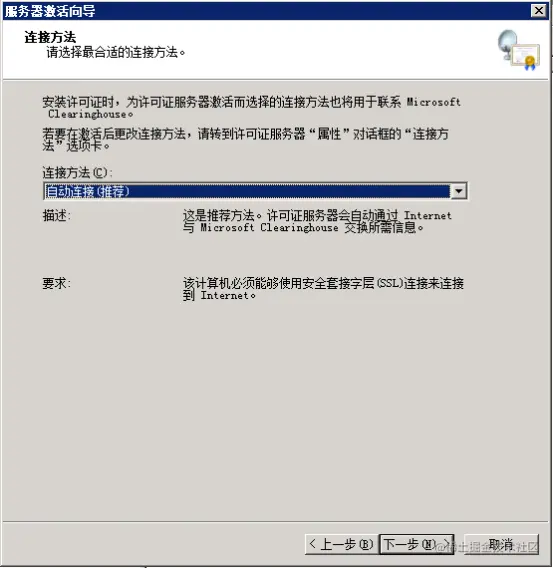Screen dimensions: 554x569
Task: Click the Microsoft Clearinghouse 交换所需信息 line
Action: pyautogui.click(x=303, y=228)
